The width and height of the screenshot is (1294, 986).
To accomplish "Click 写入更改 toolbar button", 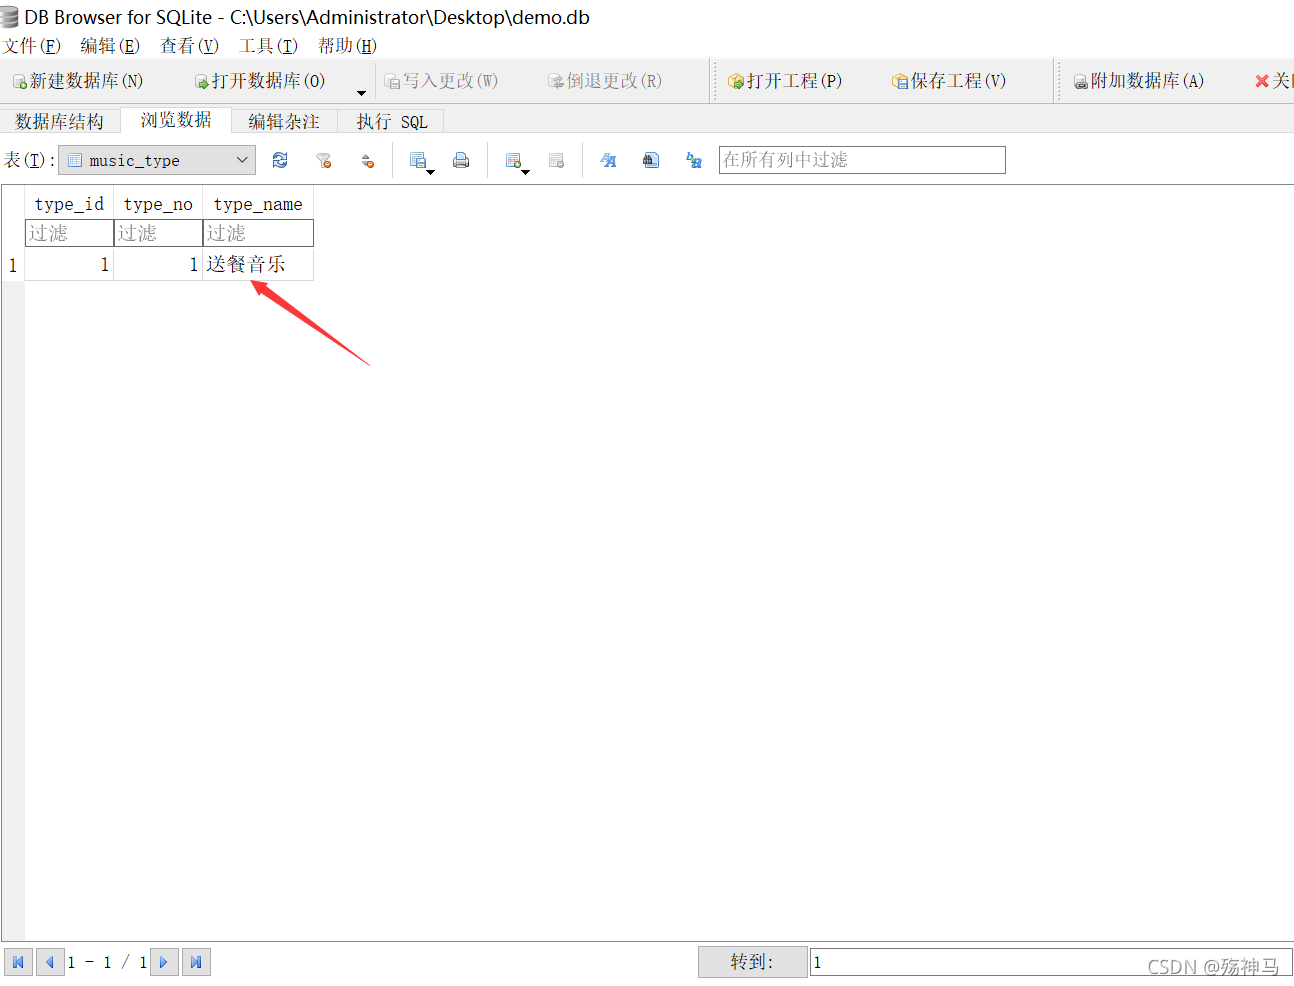I will point(441,81).
